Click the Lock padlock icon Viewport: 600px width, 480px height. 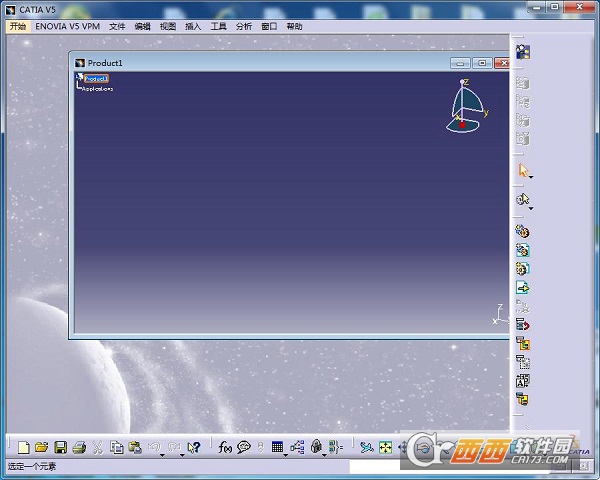pyautogui.click(x=316, y=446)
